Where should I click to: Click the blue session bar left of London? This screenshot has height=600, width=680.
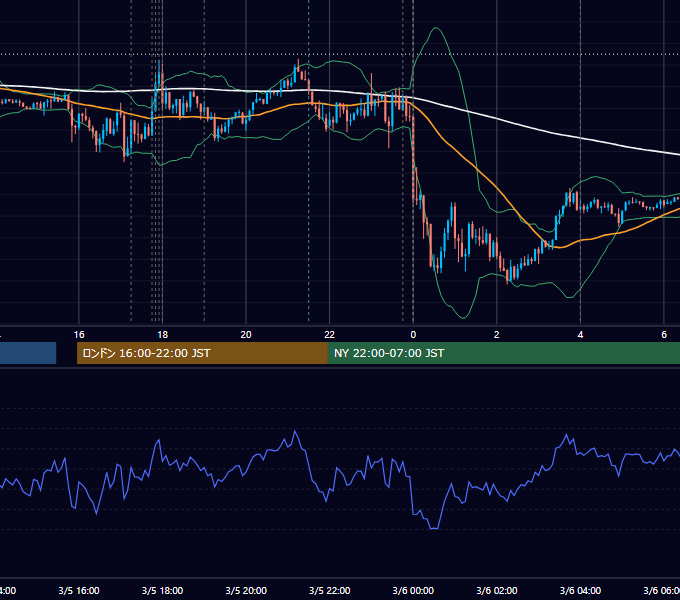(x=28, y=353)
